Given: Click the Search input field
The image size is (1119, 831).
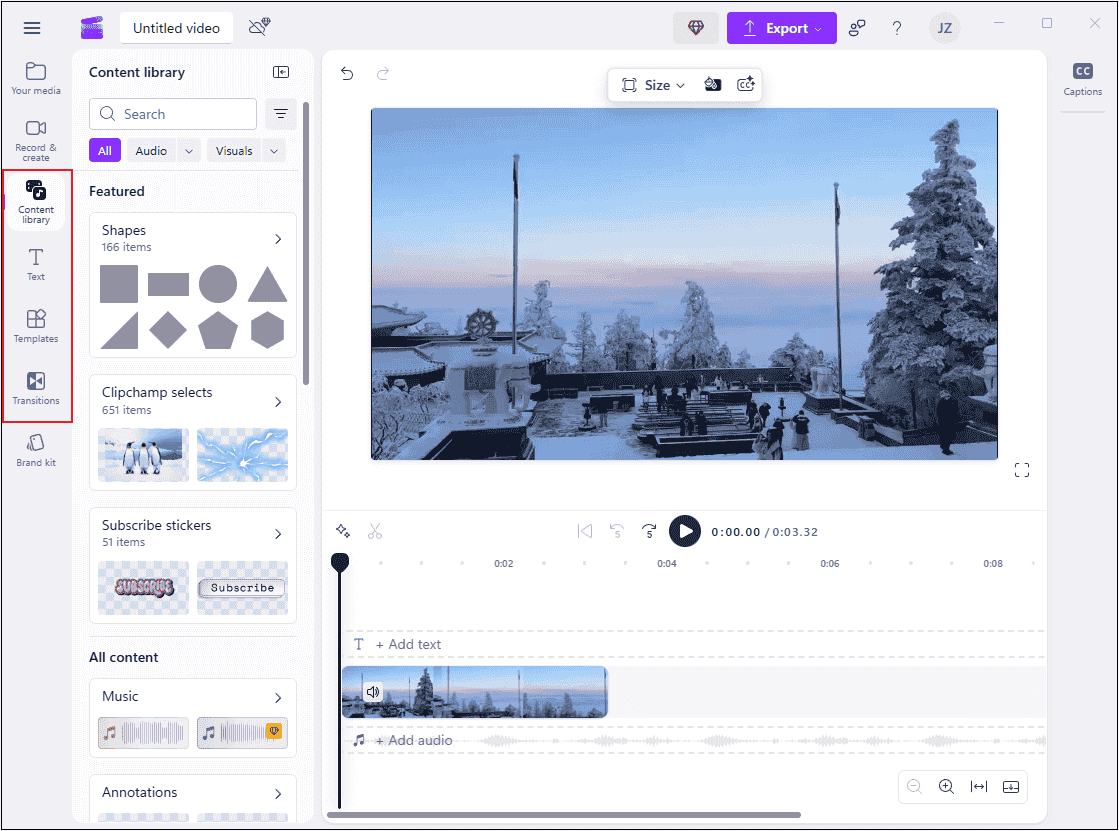Looking at the screenshot, I should point(173,114).
